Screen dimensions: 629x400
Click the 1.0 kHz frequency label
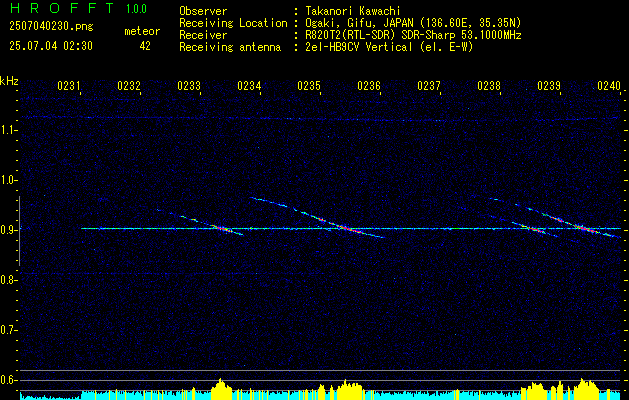coord(7,180)
